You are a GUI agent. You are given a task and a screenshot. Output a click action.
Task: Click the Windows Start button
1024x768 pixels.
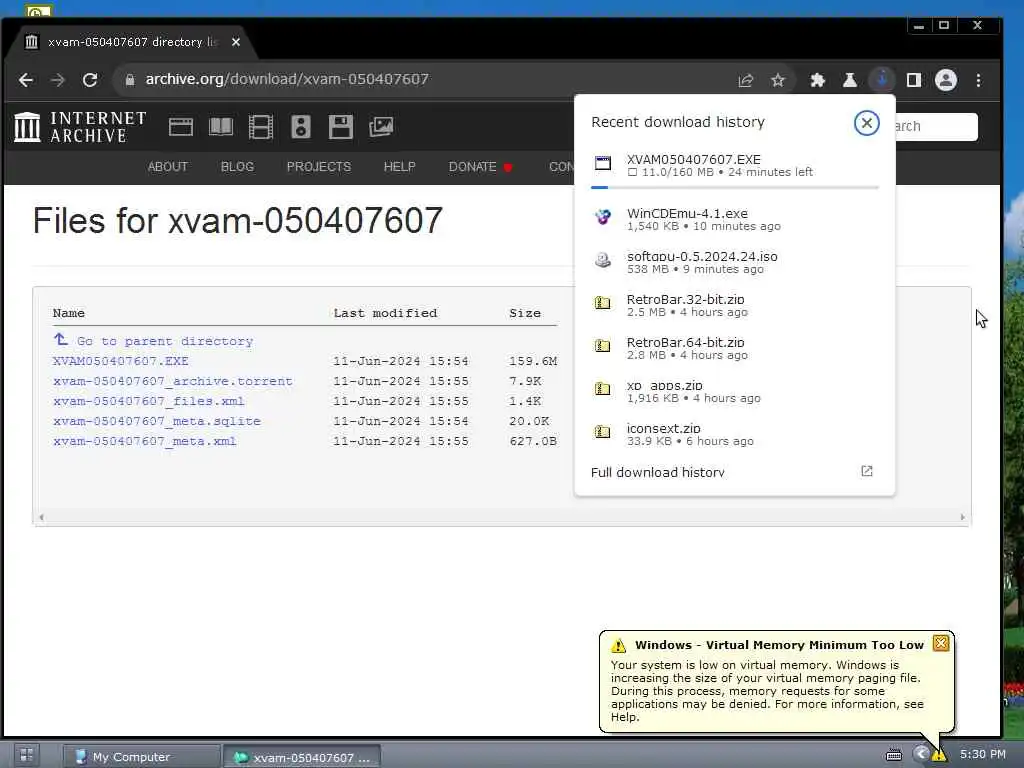click(x=27, y=756)
